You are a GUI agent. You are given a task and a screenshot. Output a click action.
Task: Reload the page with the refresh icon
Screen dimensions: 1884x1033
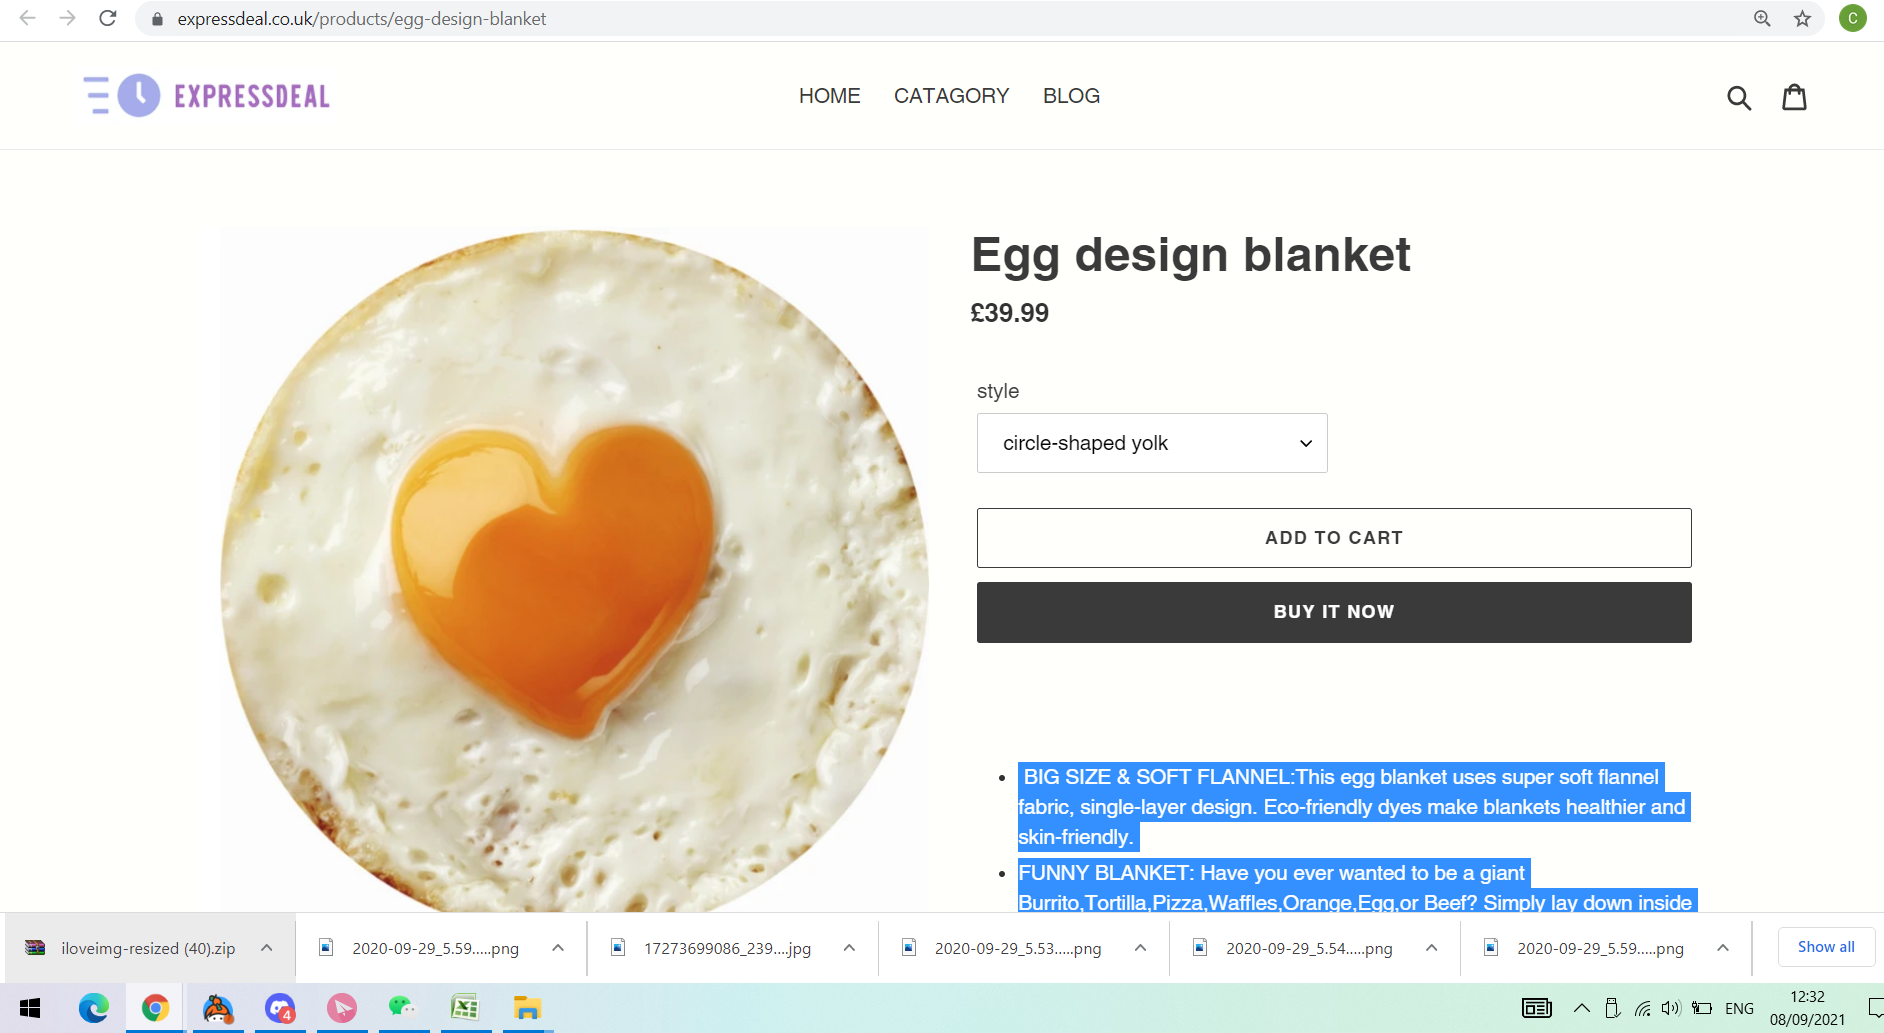[x=108, y=18]
